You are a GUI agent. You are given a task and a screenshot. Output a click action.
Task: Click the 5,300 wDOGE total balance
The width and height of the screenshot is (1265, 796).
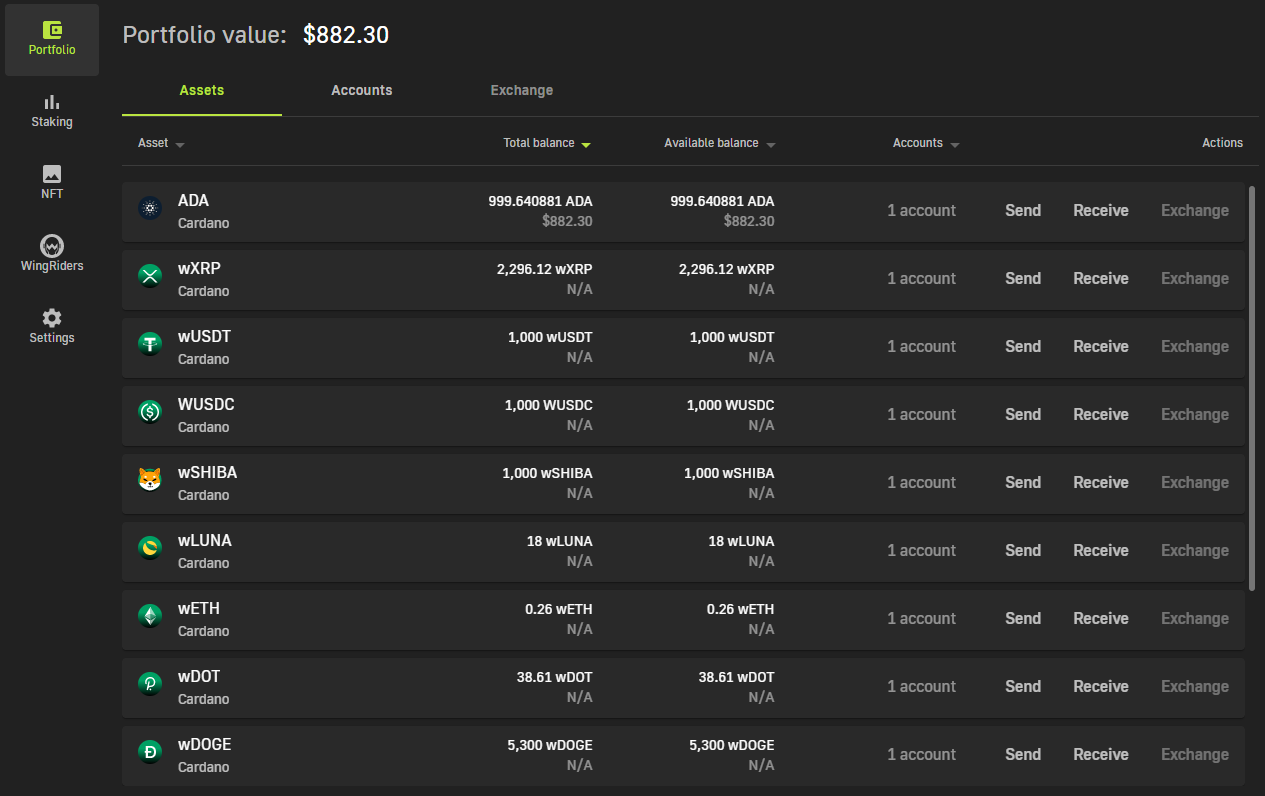click(x=550, y=745)
